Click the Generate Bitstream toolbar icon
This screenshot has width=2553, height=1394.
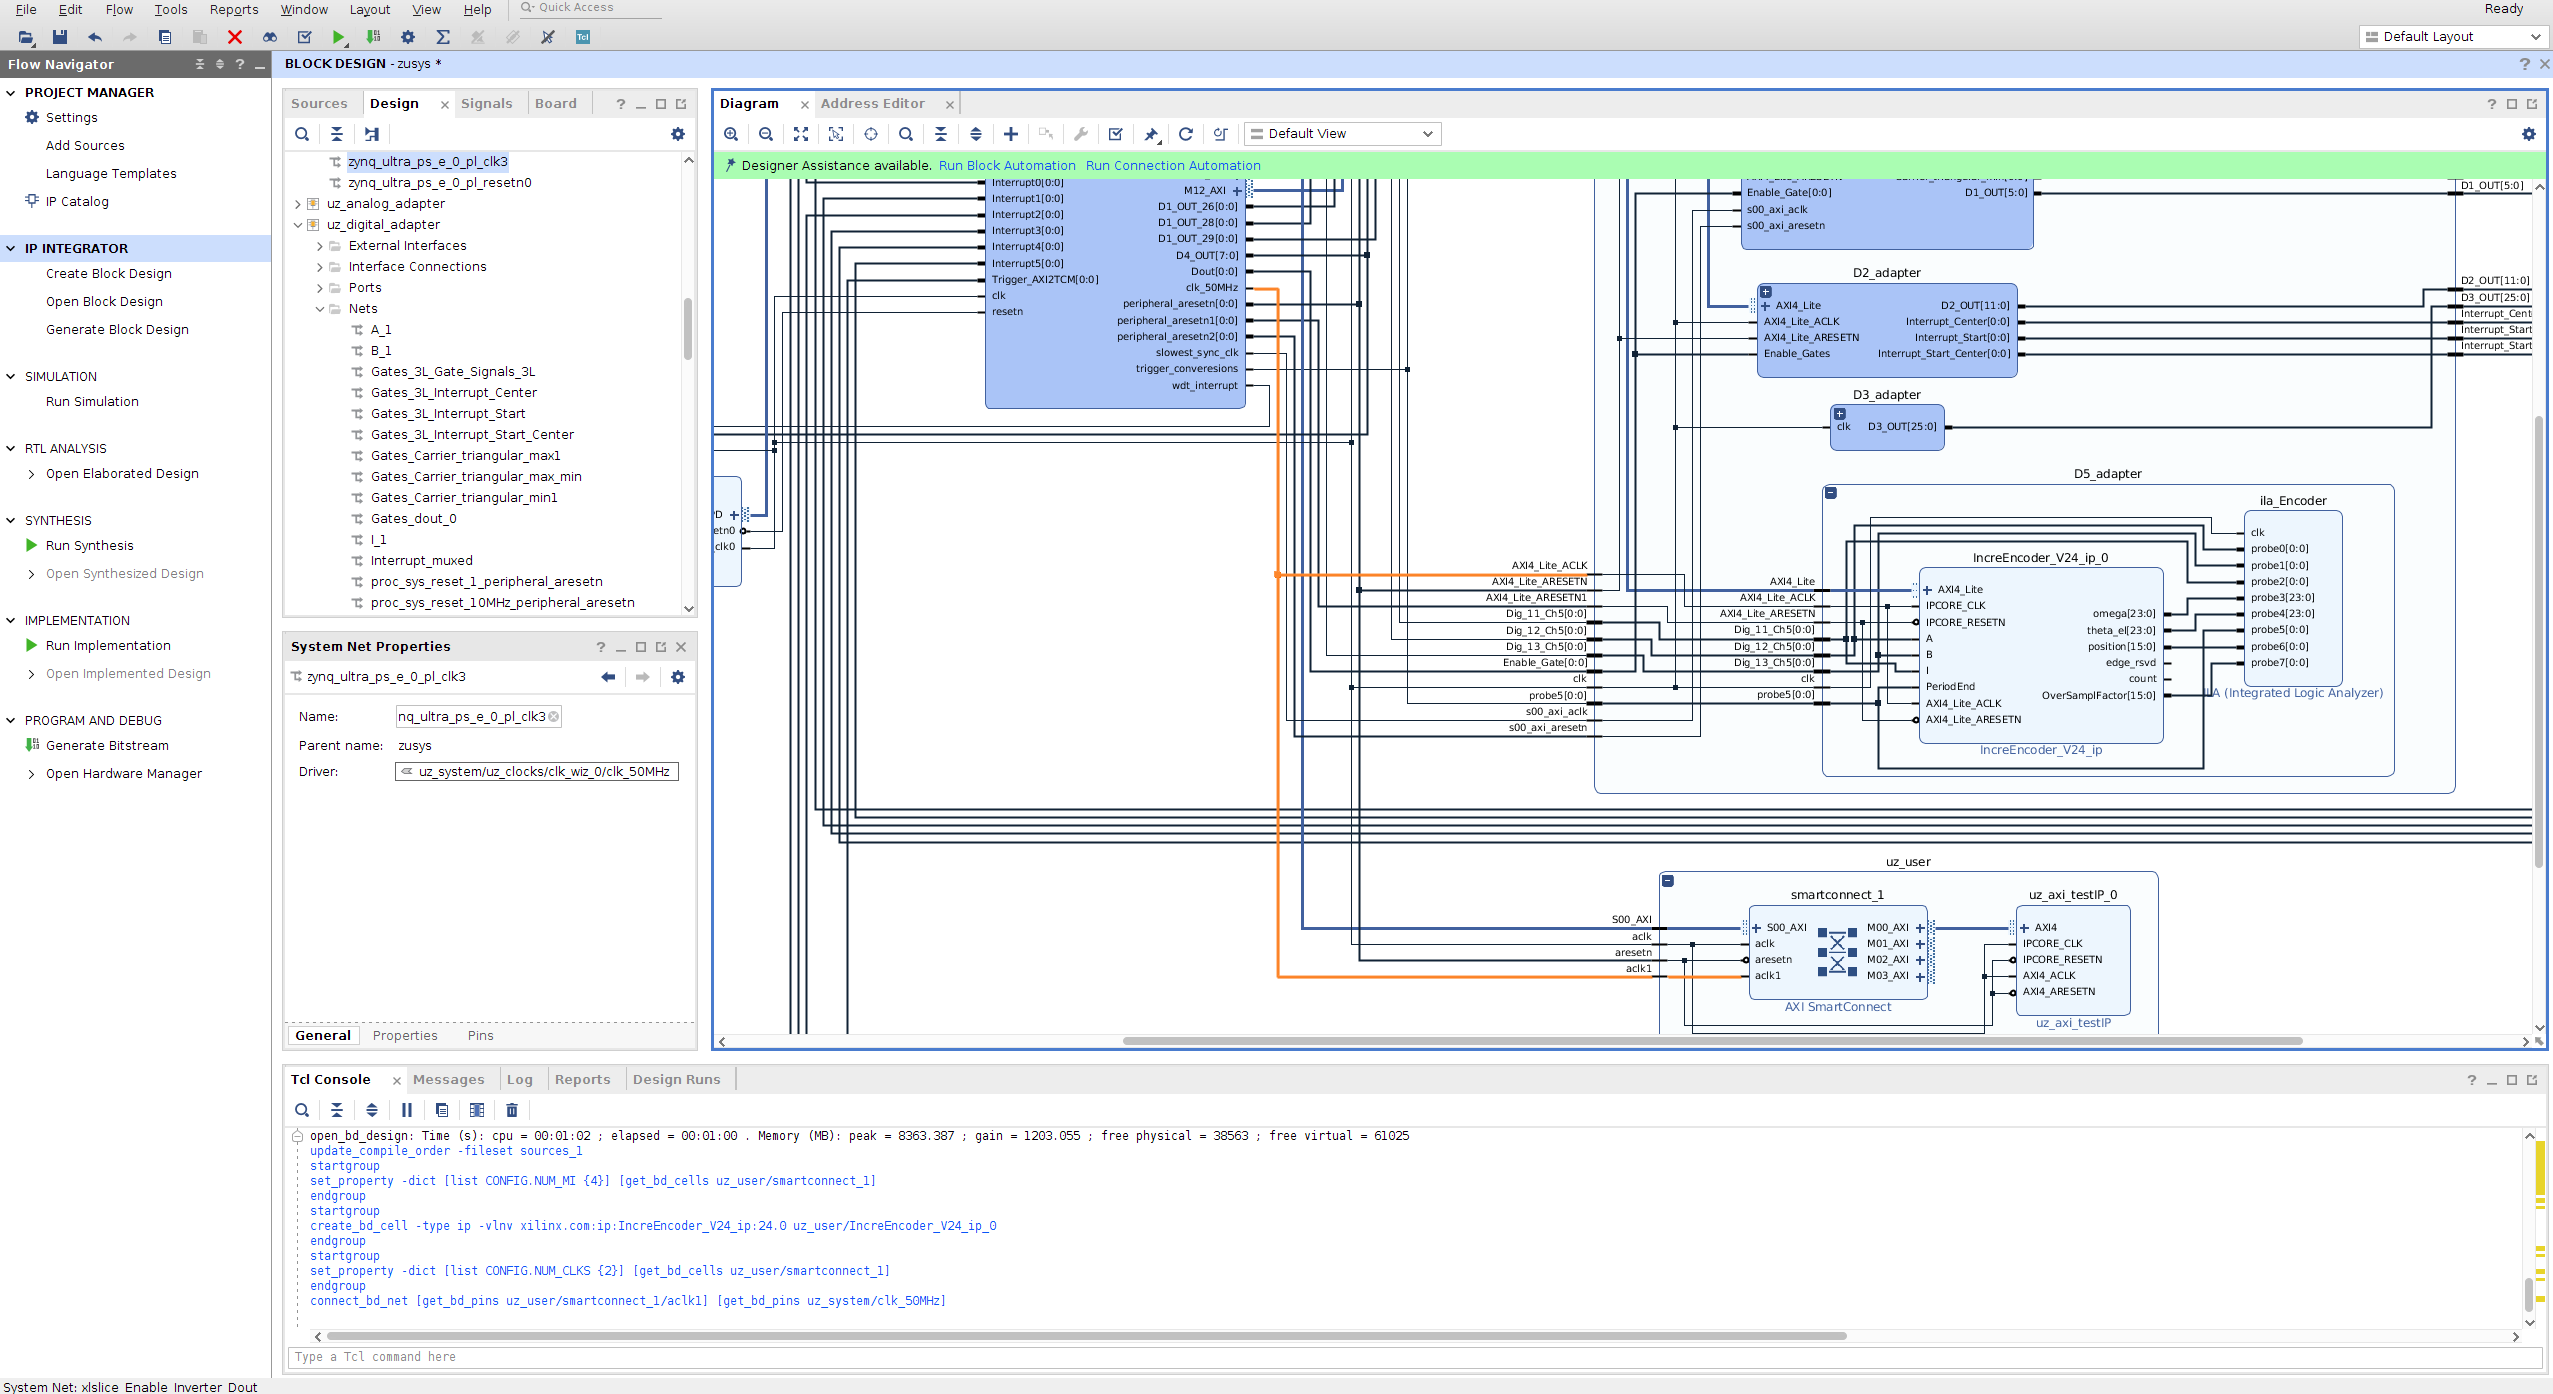tap(373, 37)
